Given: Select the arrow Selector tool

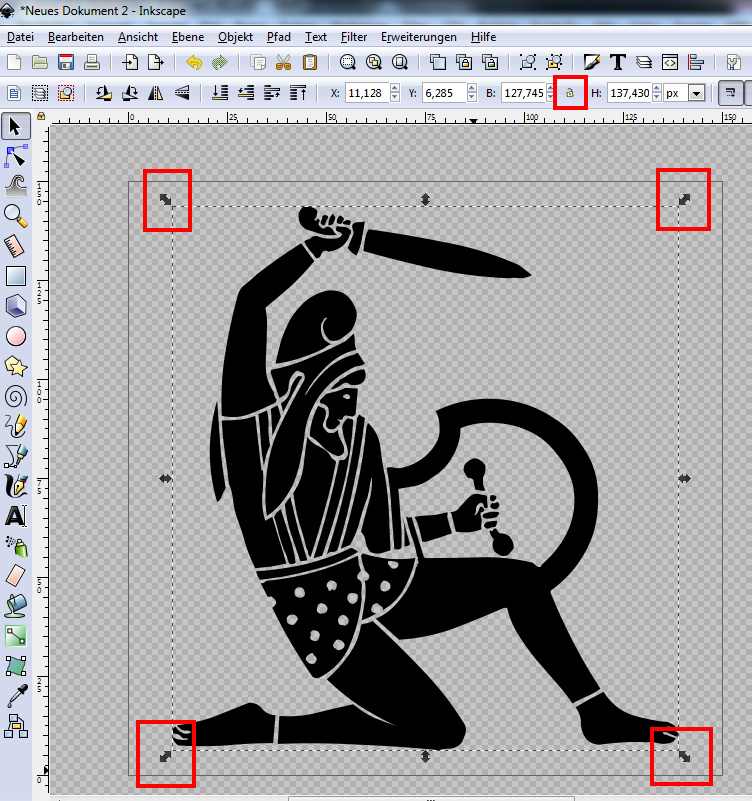Looking at the screenshot, I should tap(16, 126).
